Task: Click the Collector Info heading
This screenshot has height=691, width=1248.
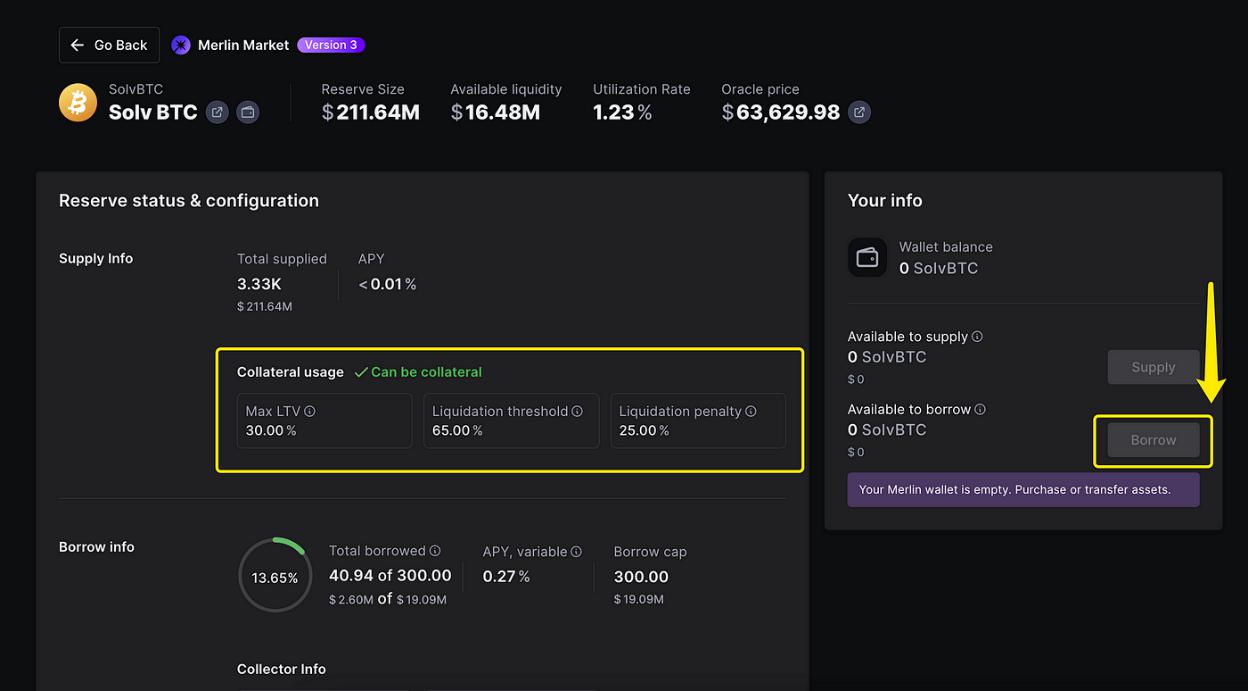Action: (281, 669)
